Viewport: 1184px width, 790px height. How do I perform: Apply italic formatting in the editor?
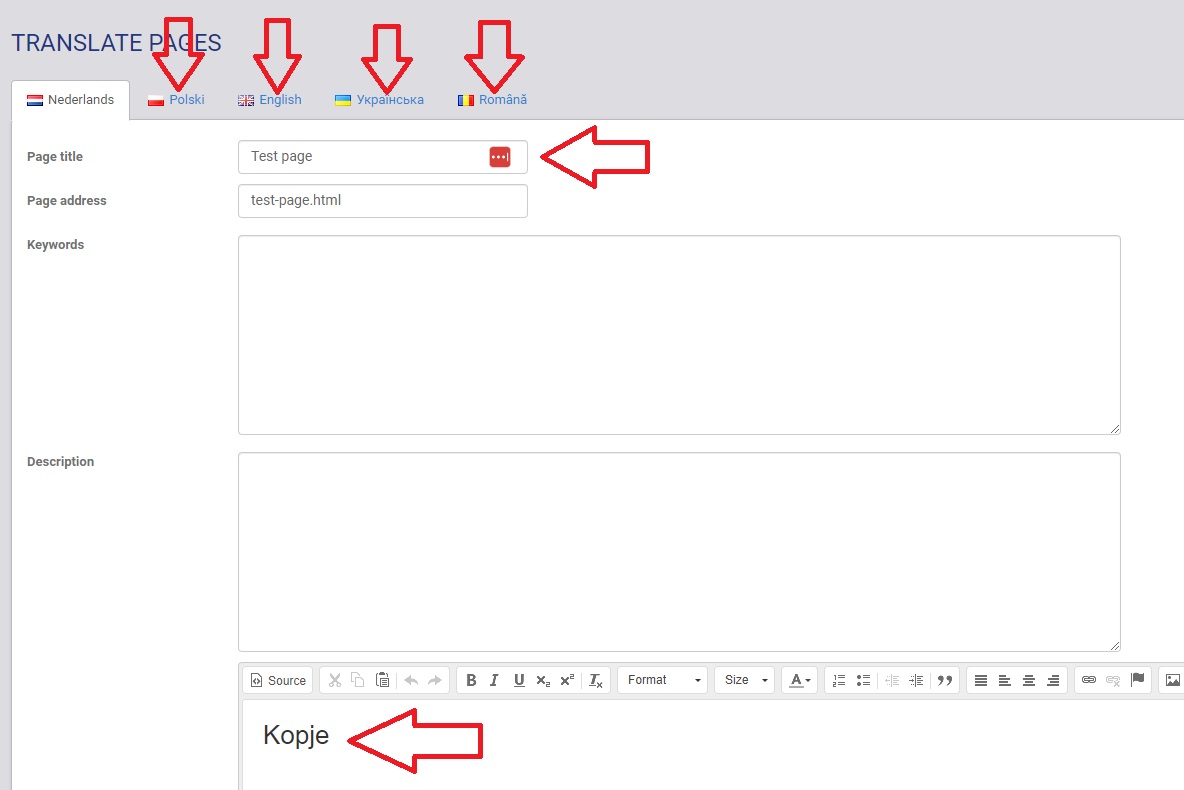tap(494, 680)
